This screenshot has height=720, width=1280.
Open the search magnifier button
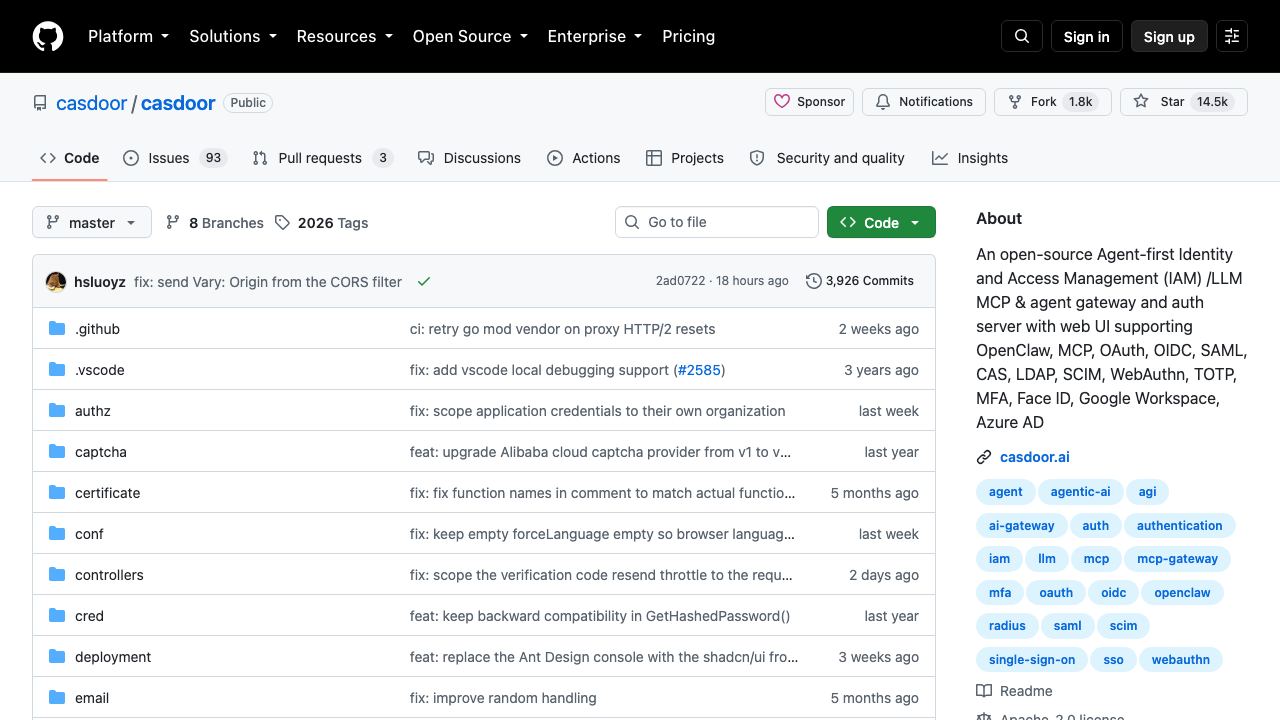click(1022, 36)
